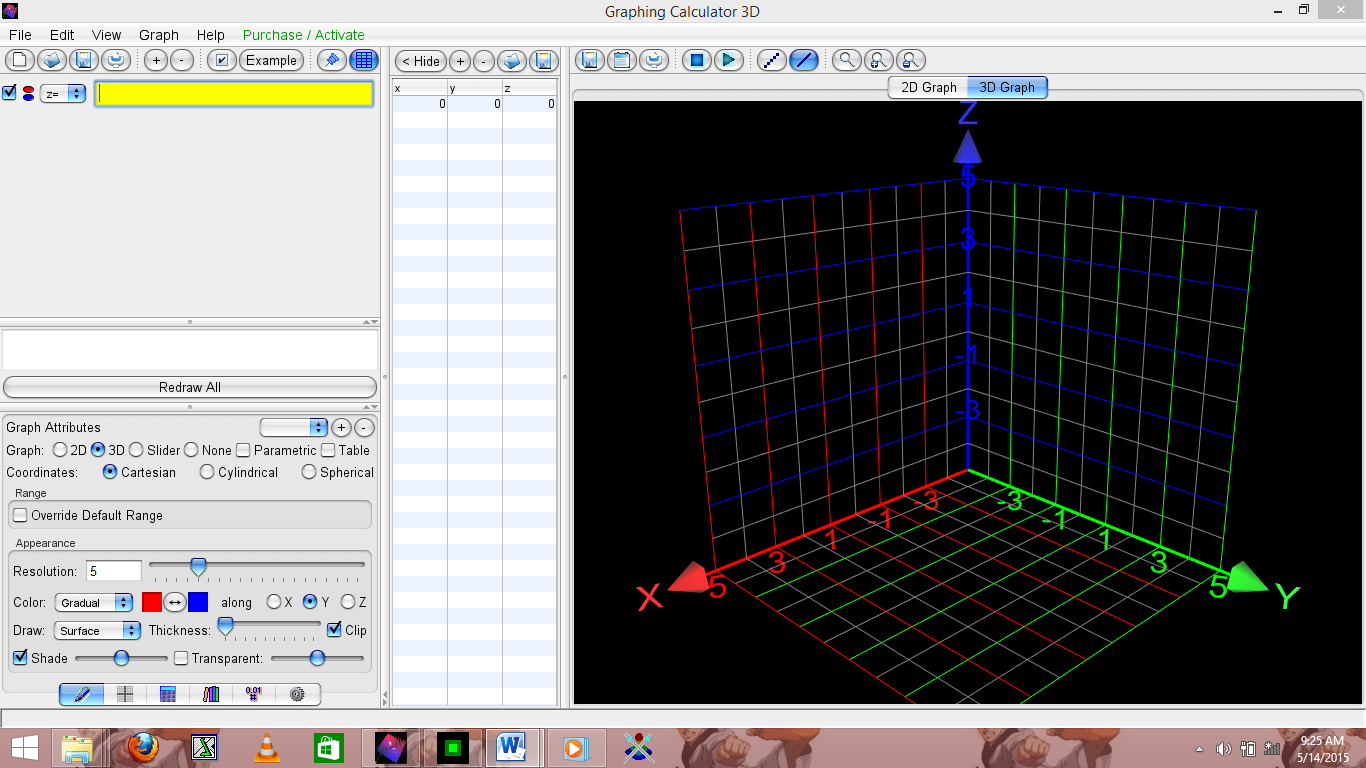Open the Graph menu

158,34
